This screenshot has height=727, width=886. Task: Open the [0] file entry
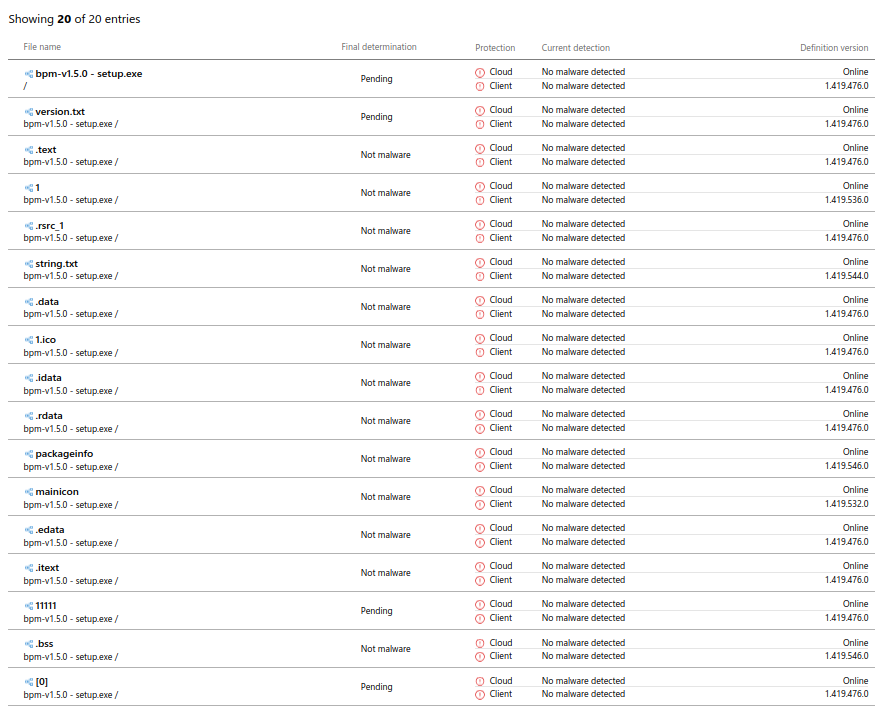pos(41,682)
